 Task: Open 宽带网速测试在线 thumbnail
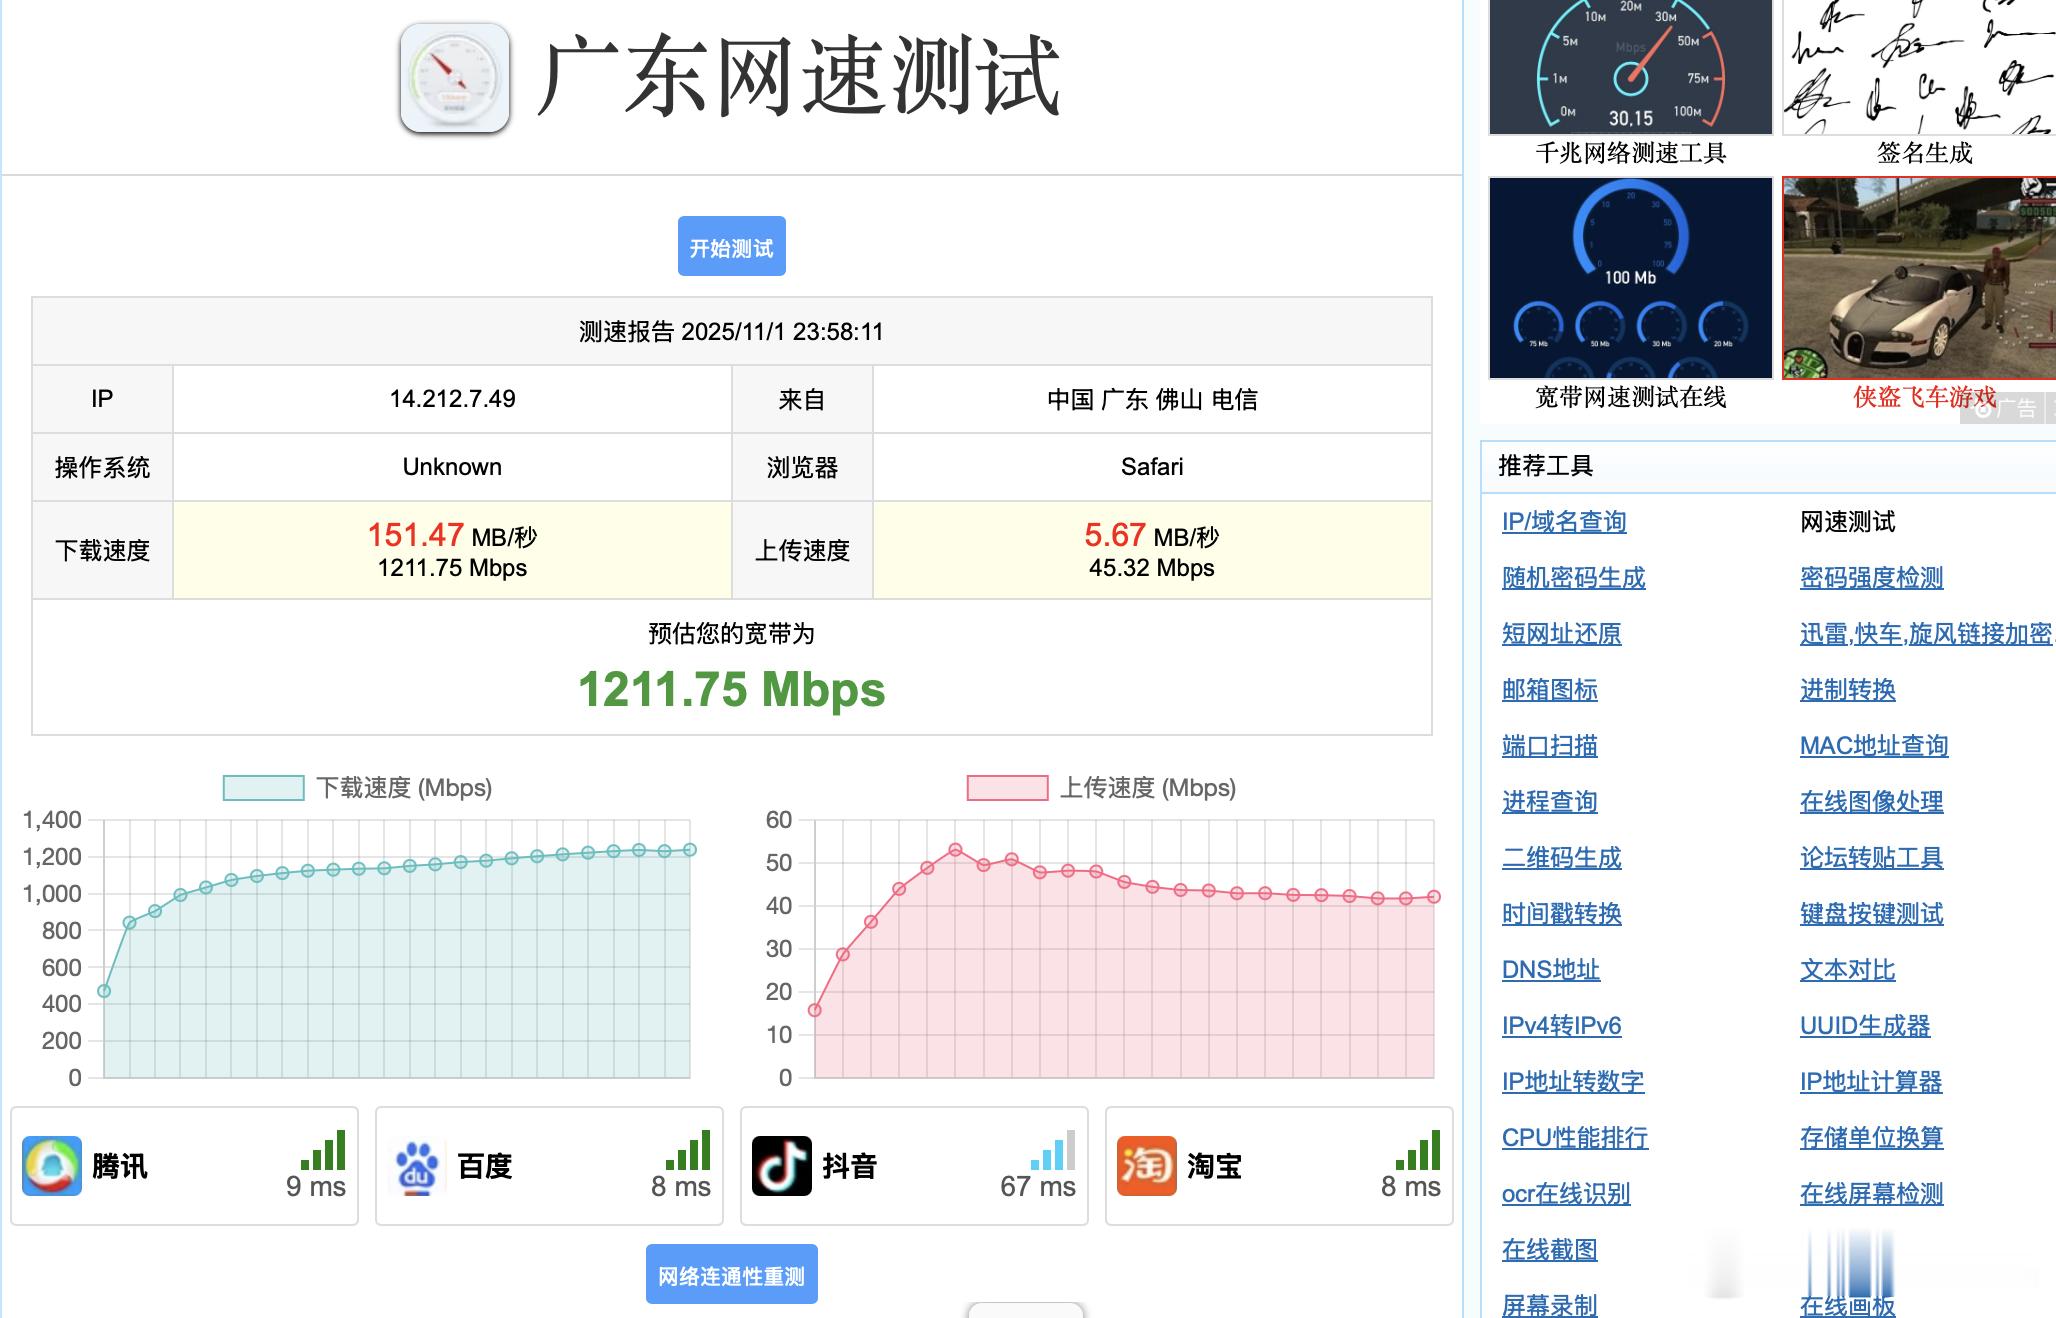[1630, 278]
